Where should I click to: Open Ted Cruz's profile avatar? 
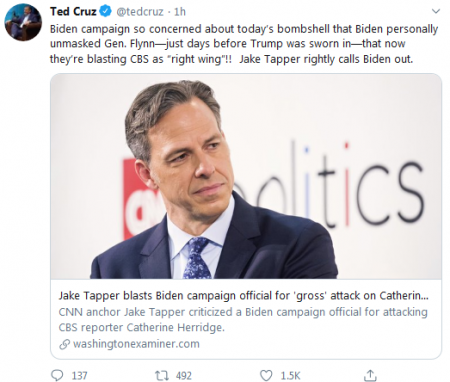(x=23, y=22)
